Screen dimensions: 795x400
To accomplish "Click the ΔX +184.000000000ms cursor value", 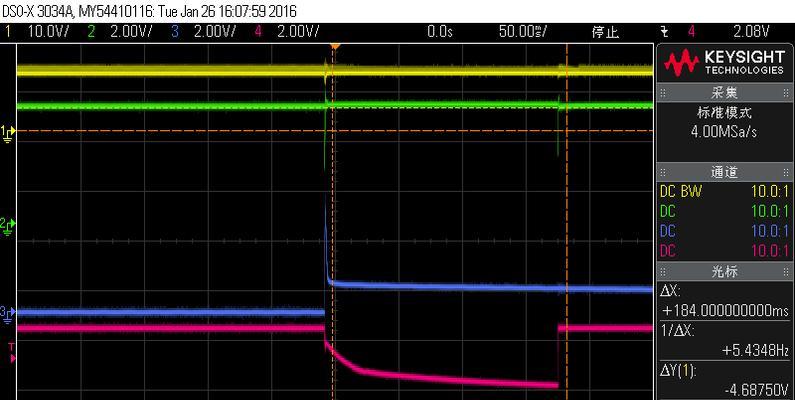I will coord(725,302).
